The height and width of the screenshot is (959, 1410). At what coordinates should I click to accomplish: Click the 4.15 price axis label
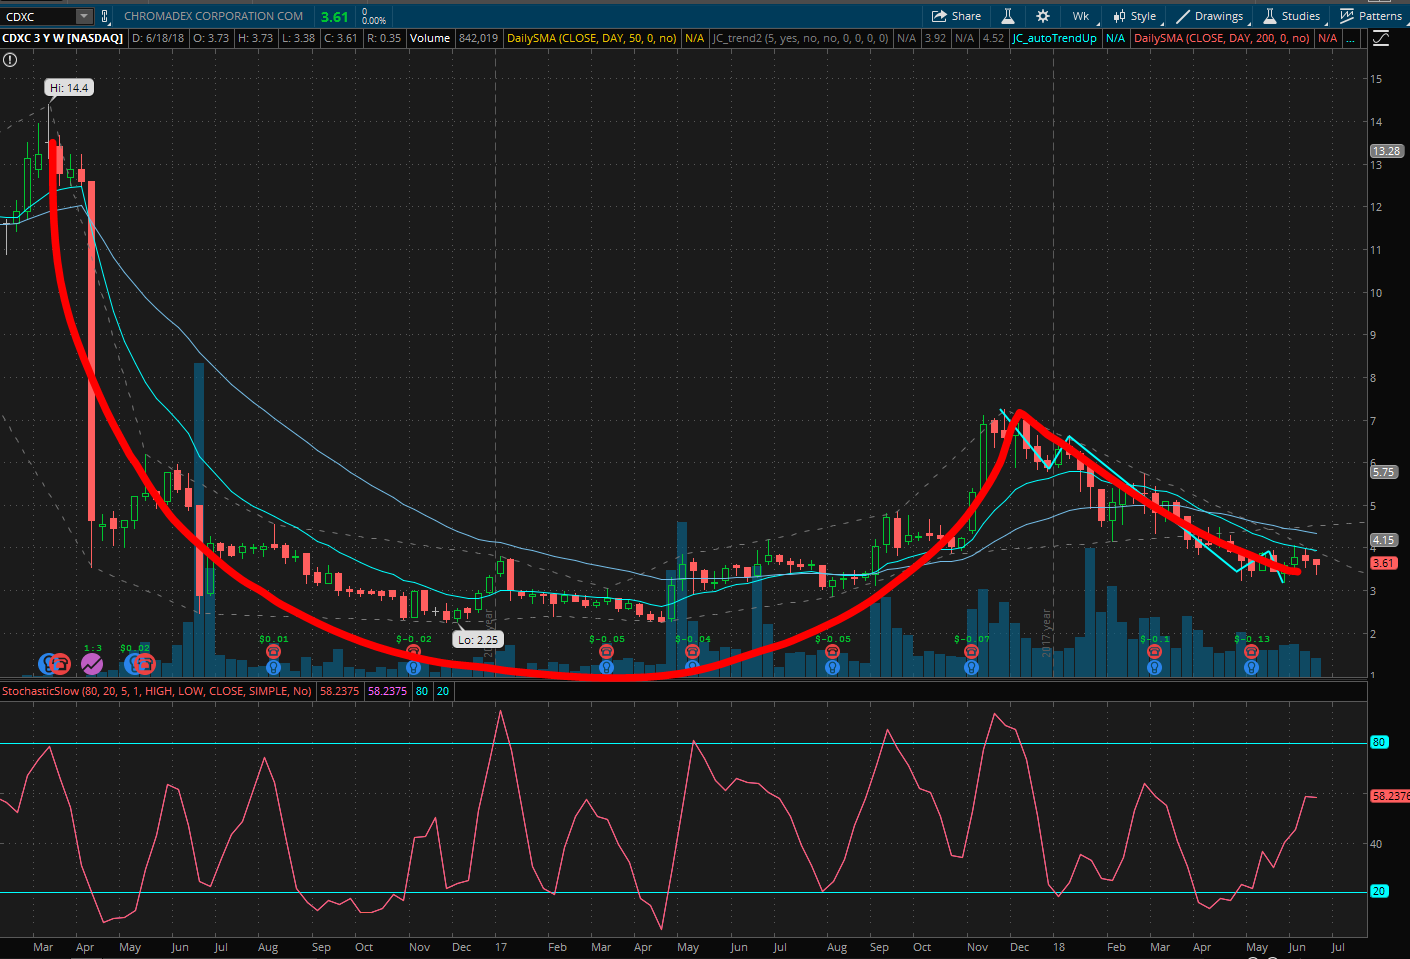[1383, 540]
